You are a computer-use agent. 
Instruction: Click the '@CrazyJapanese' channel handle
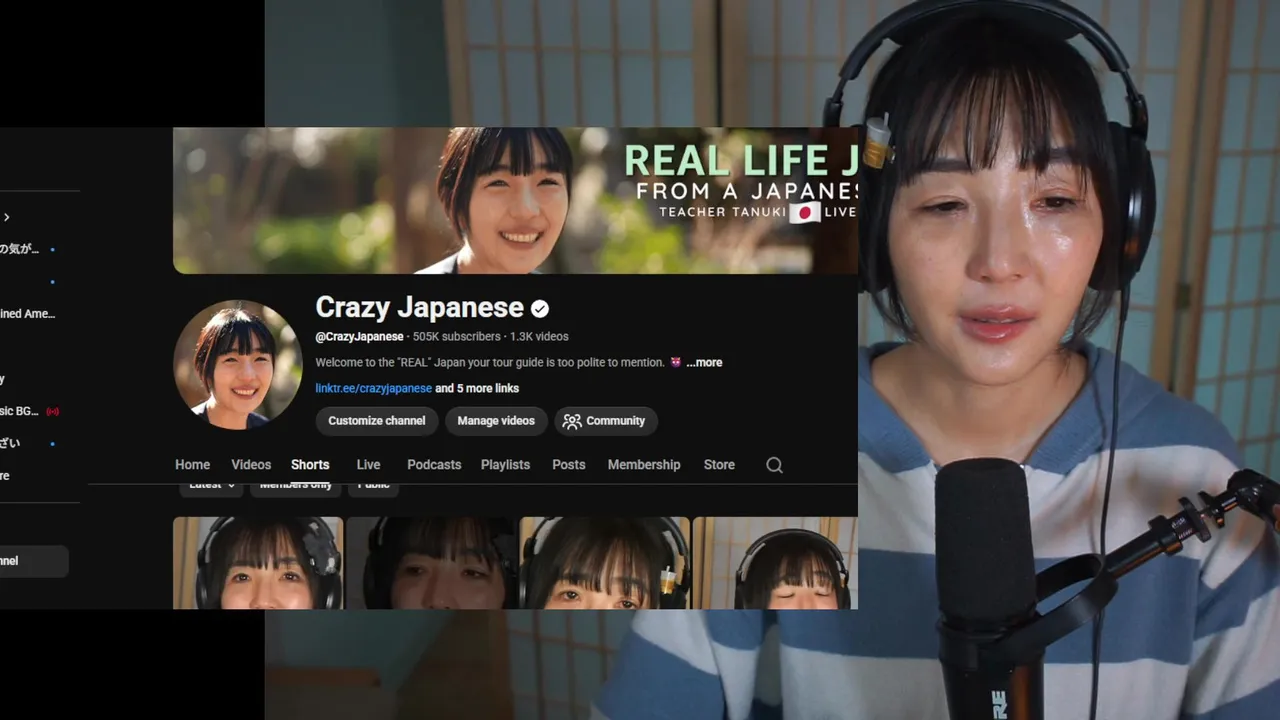pyautogui.click(x=360, y=337)
